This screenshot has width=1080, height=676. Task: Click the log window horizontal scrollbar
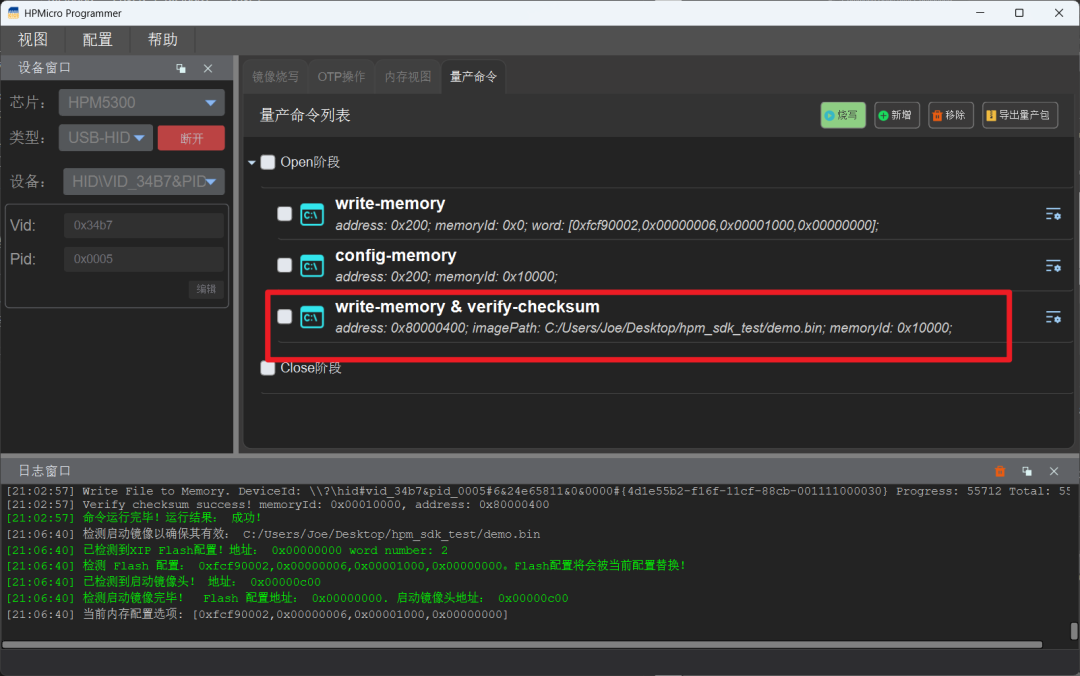pos(522,645)
